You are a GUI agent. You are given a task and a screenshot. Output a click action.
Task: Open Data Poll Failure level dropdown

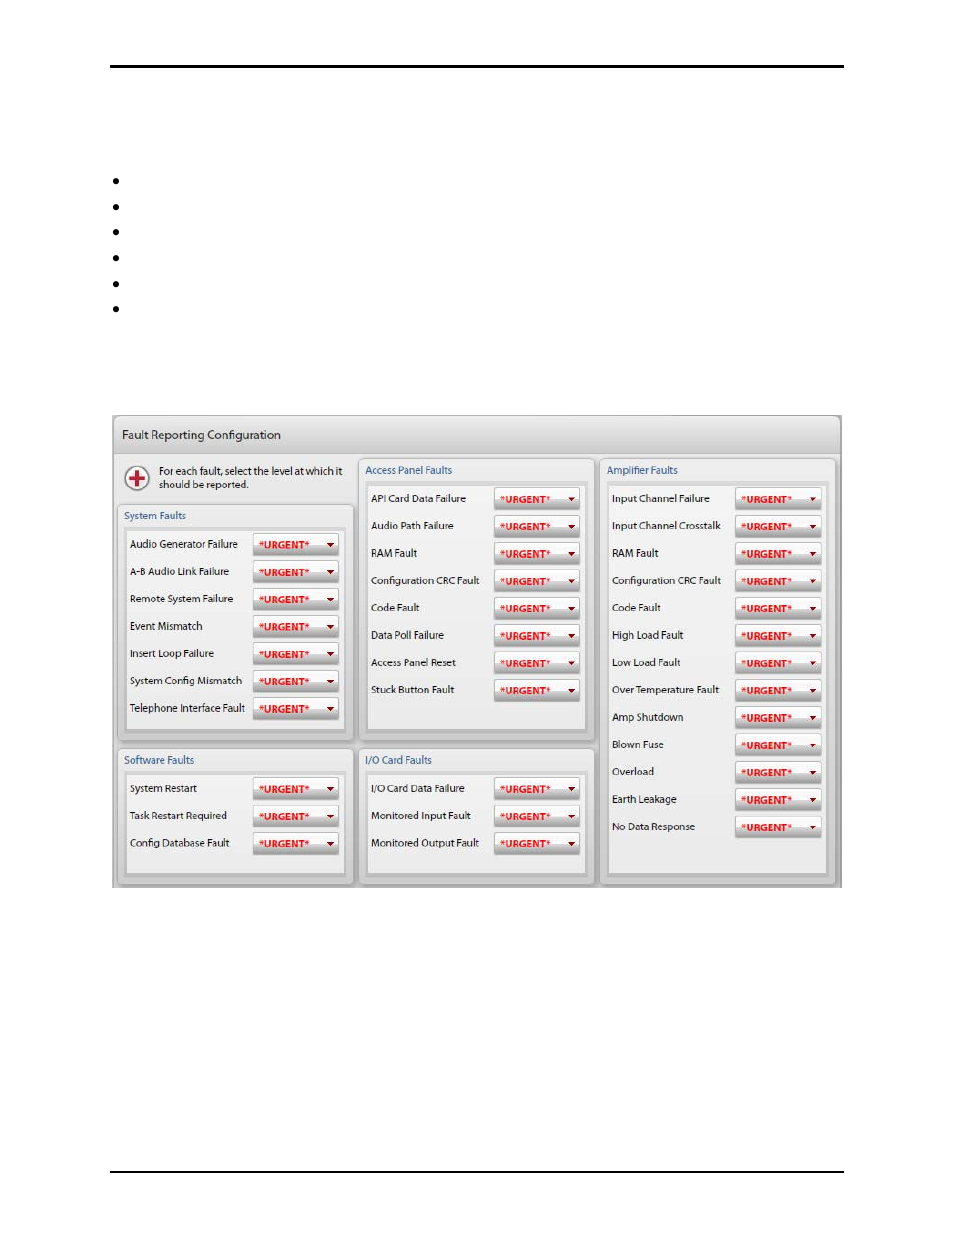537,635
